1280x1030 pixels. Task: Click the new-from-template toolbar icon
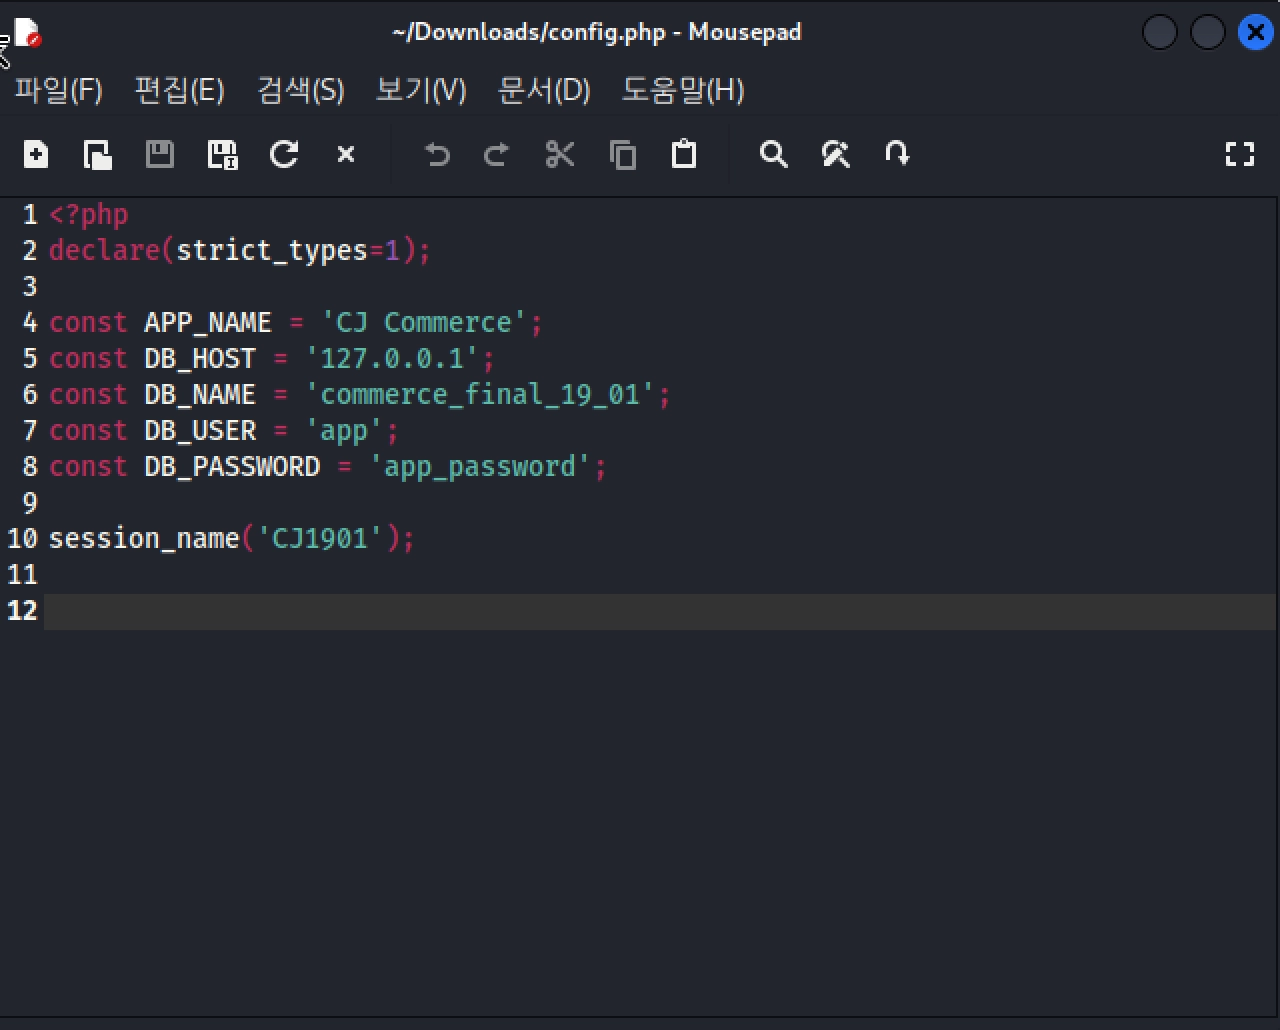pos(97,154)
